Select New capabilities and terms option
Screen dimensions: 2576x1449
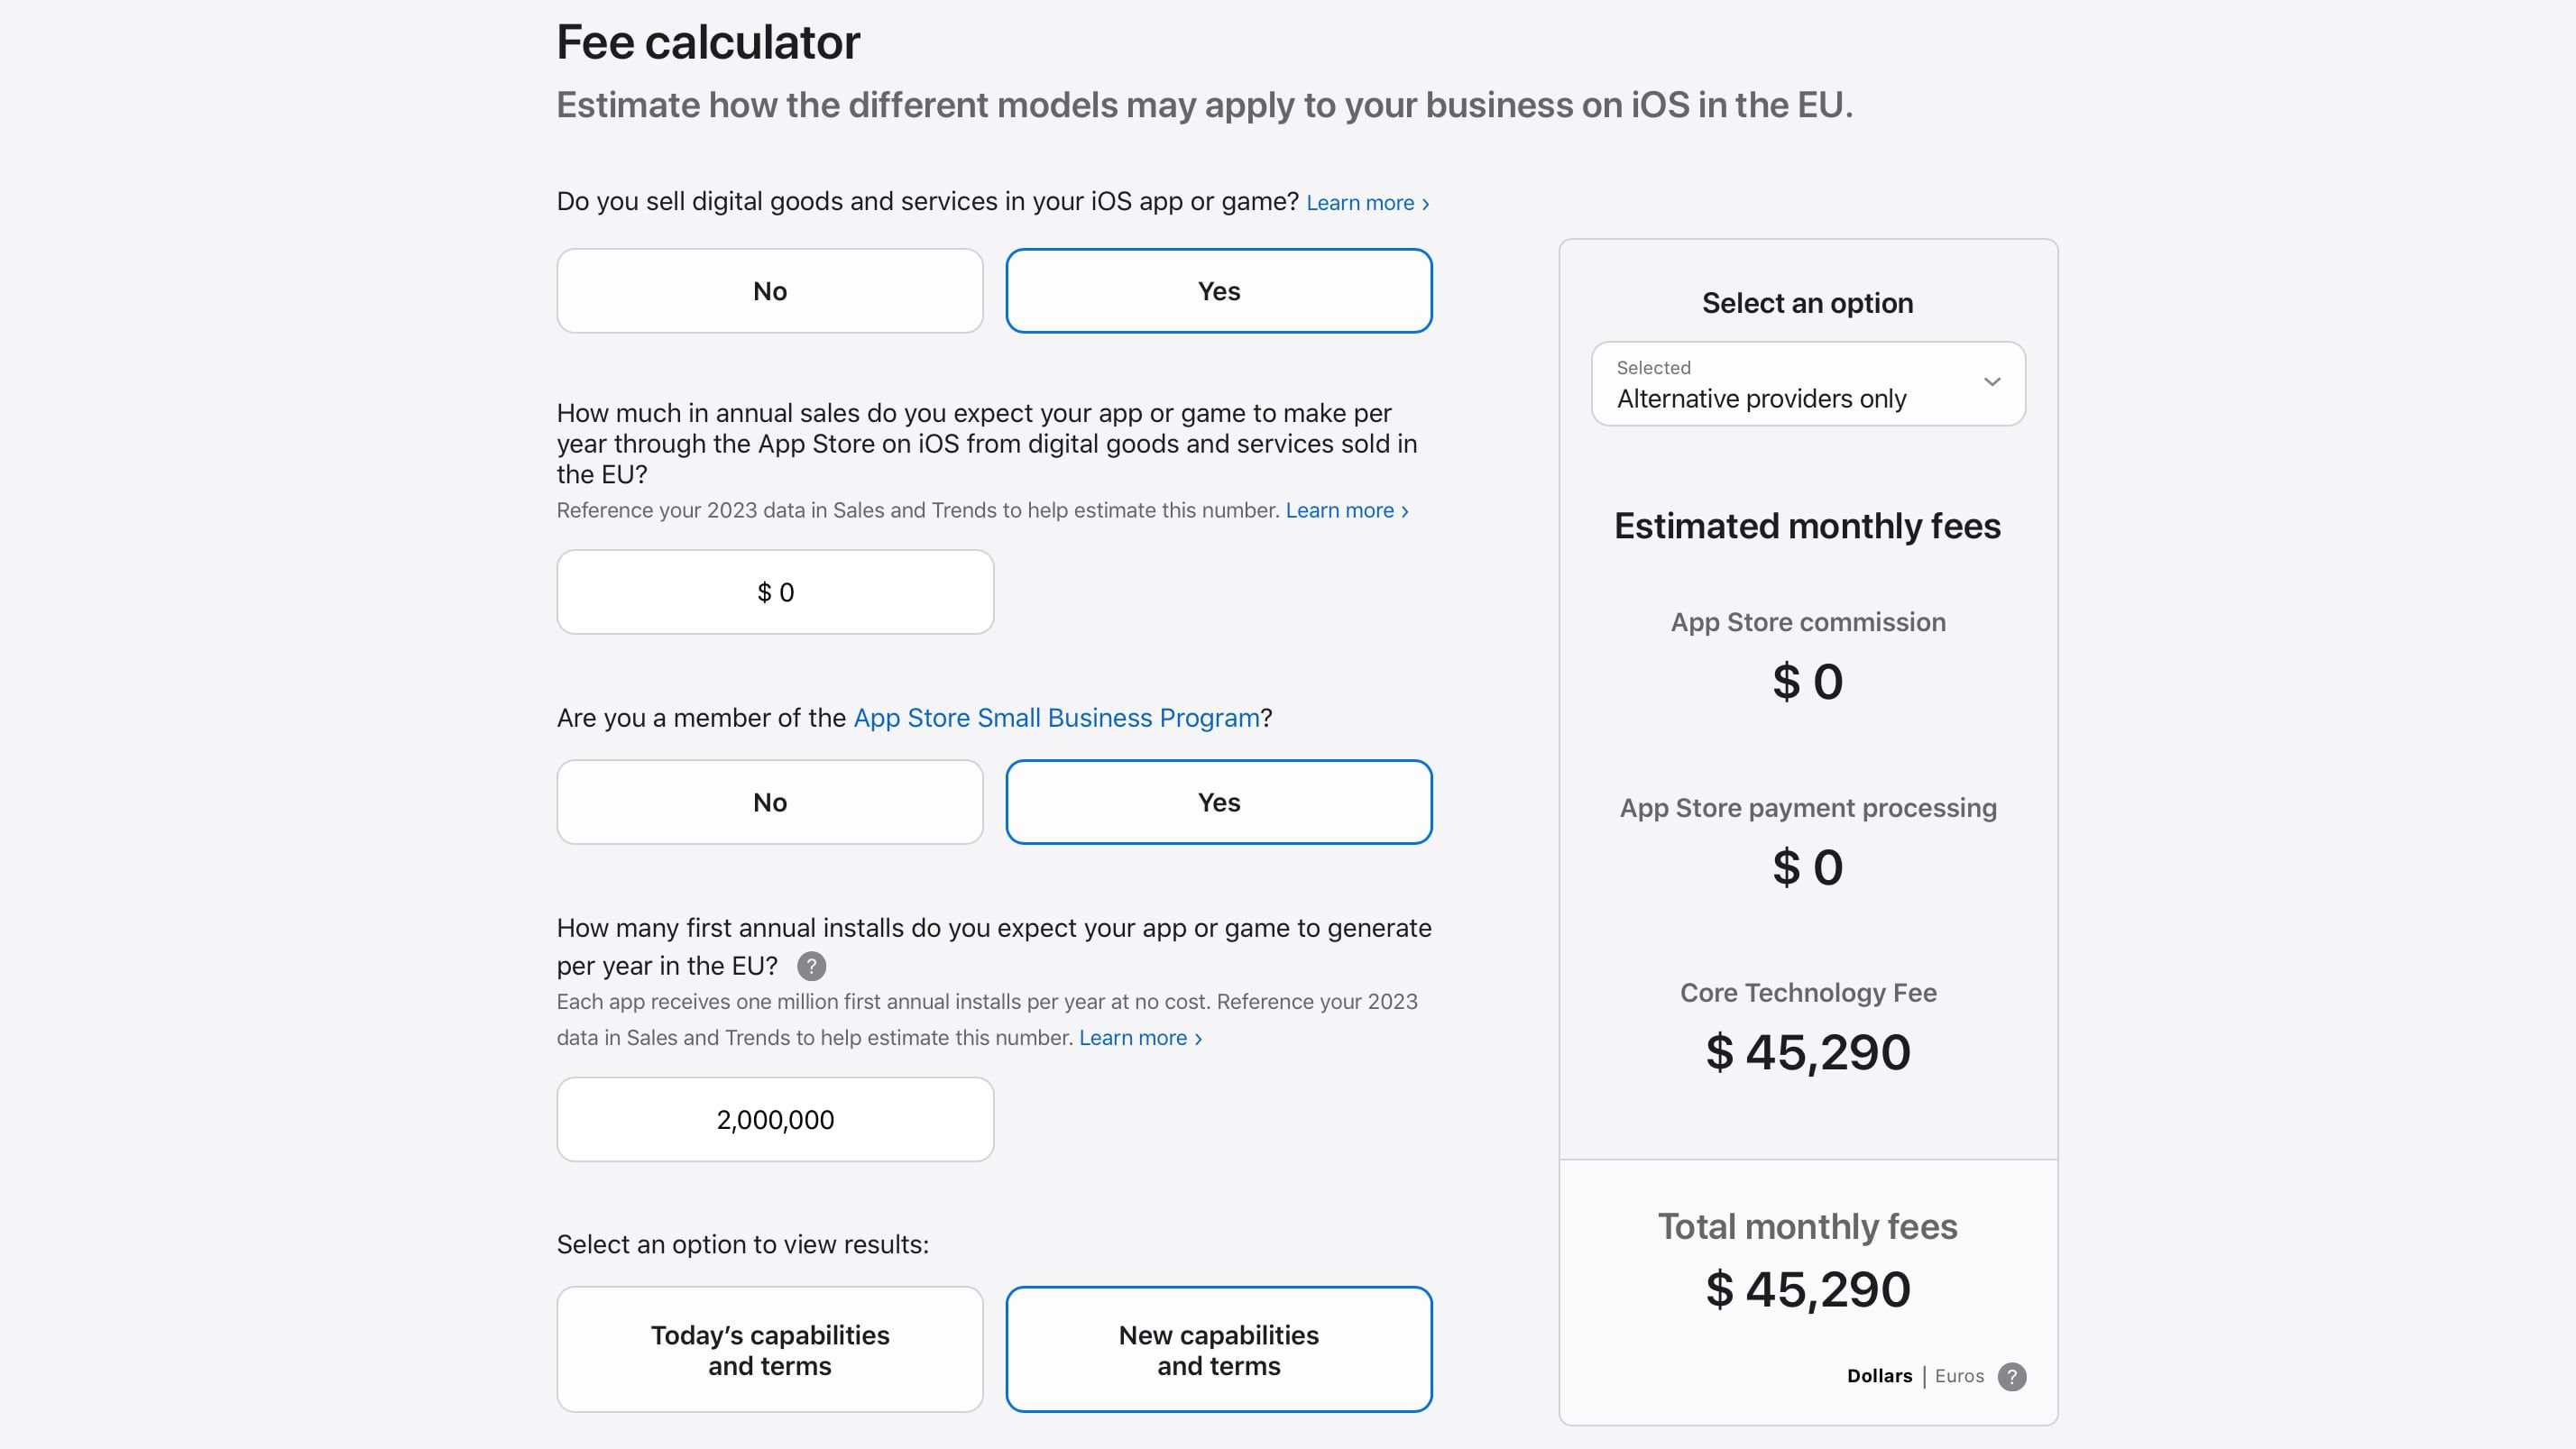pyautogui.click(x=1218, y=1349)
